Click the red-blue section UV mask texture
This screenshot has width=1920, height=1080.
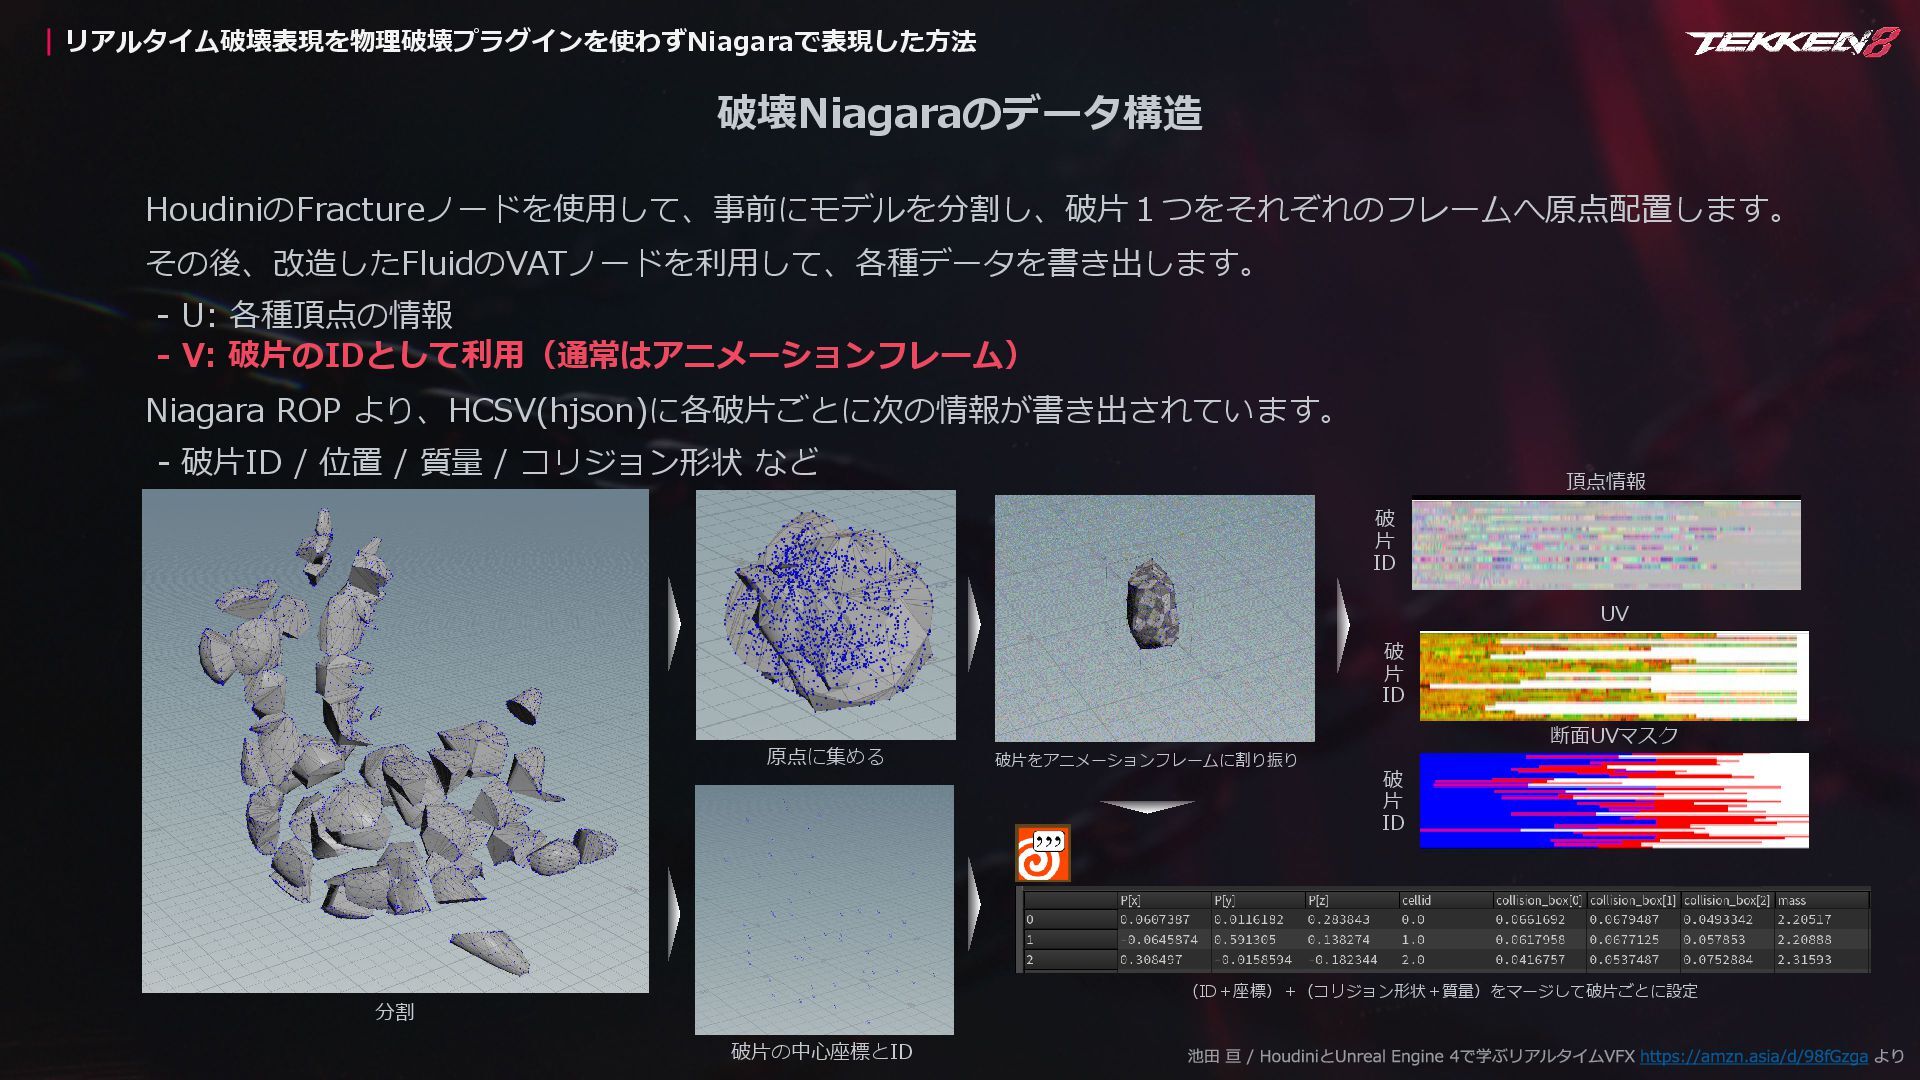[1613, 800]
